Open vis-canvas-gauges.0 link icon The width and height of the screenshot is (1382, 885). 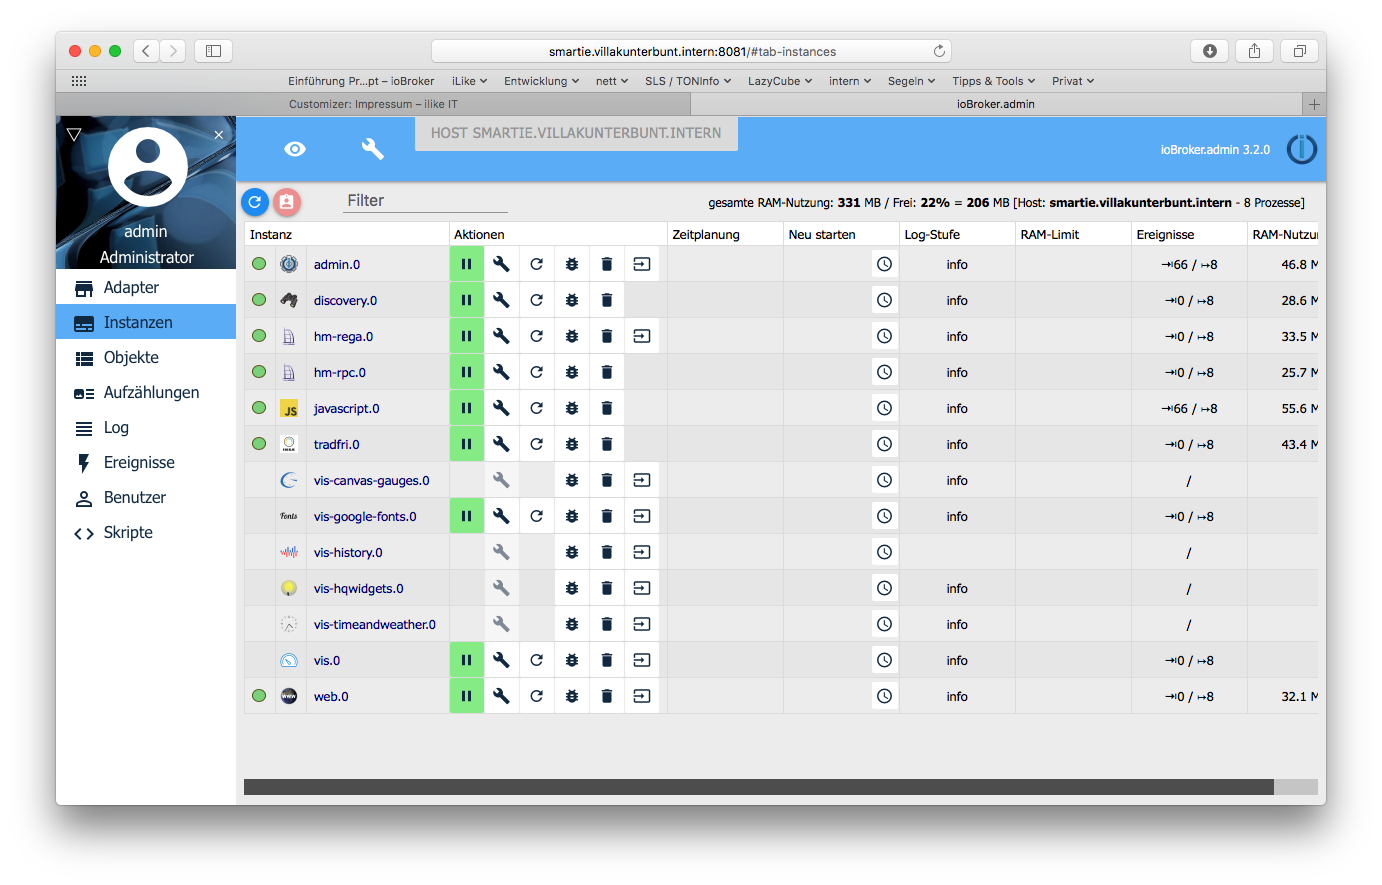pyautogui.click(x=642, y=480)
